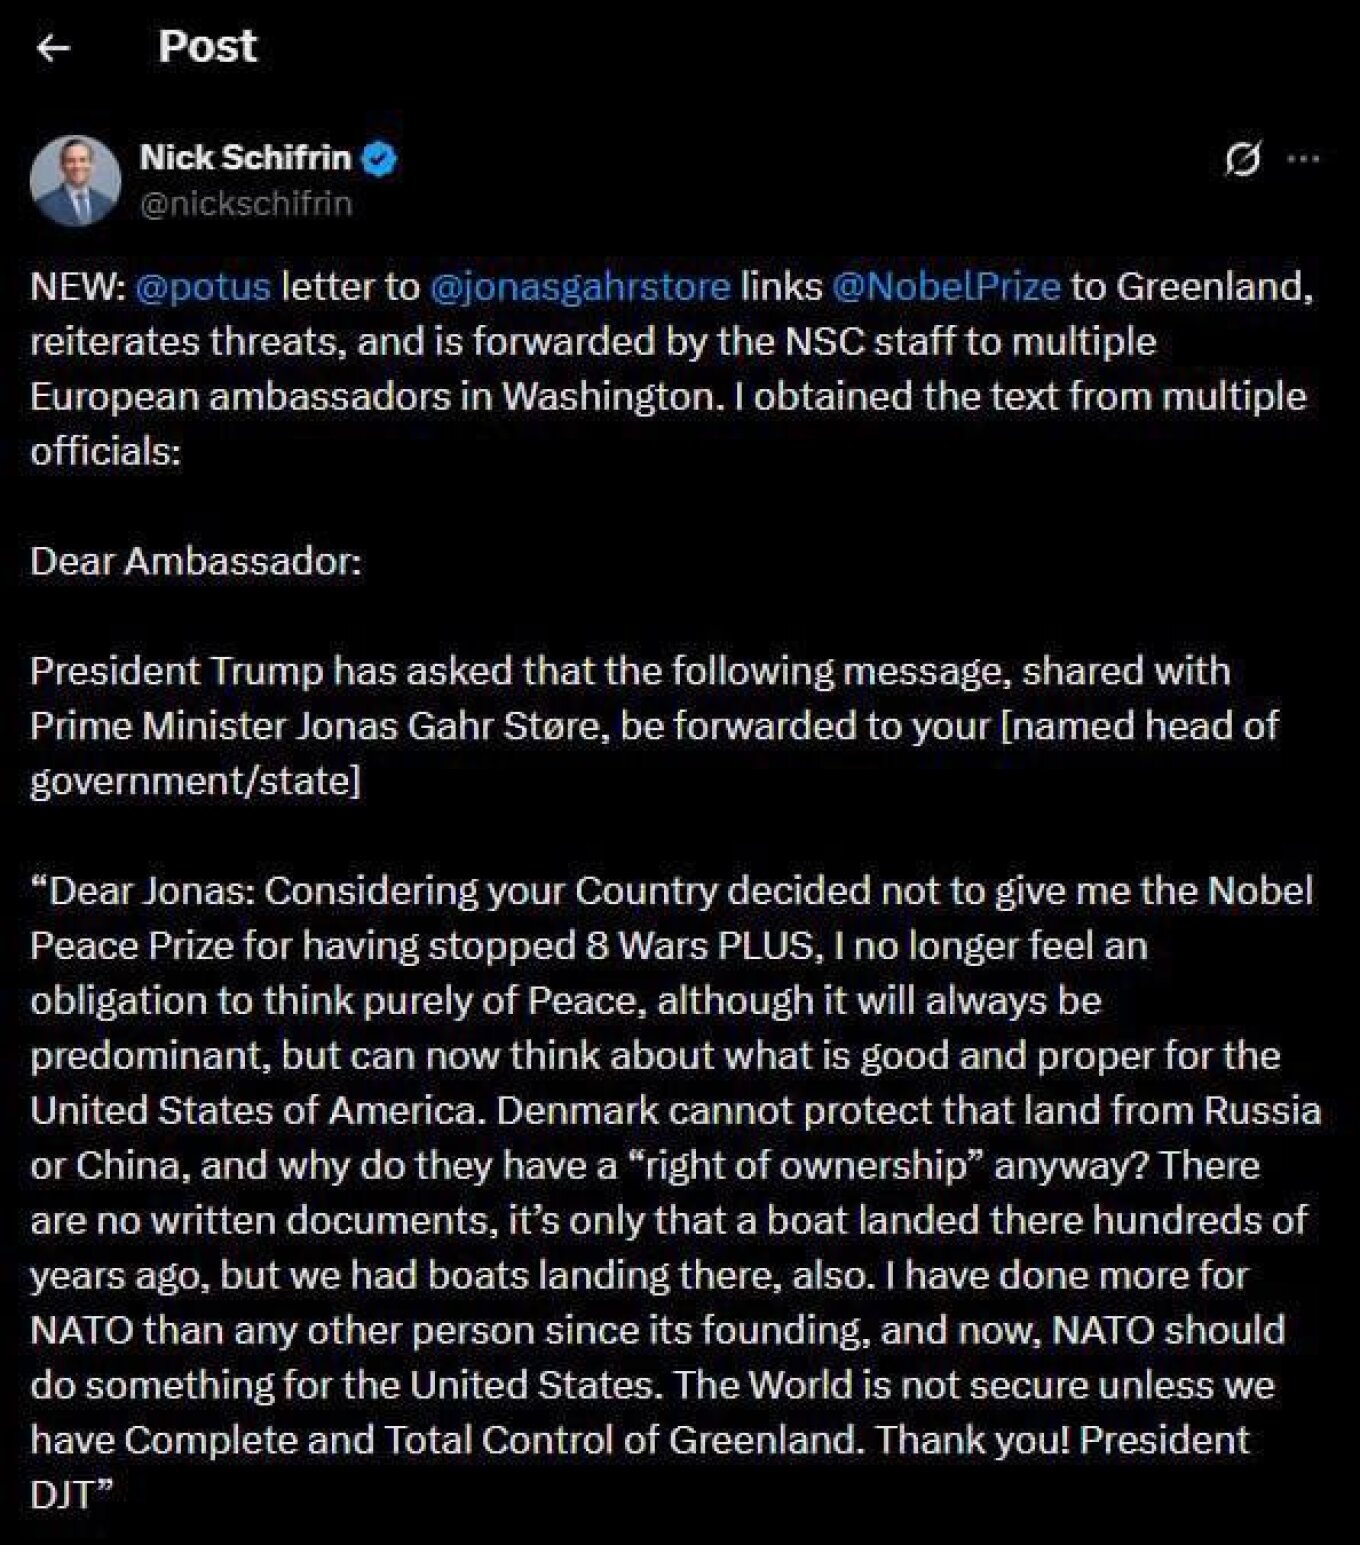Select the "Dear Ambassador:" line
The height and width of the screenshot is (1545, 1360).
(196, 561)
